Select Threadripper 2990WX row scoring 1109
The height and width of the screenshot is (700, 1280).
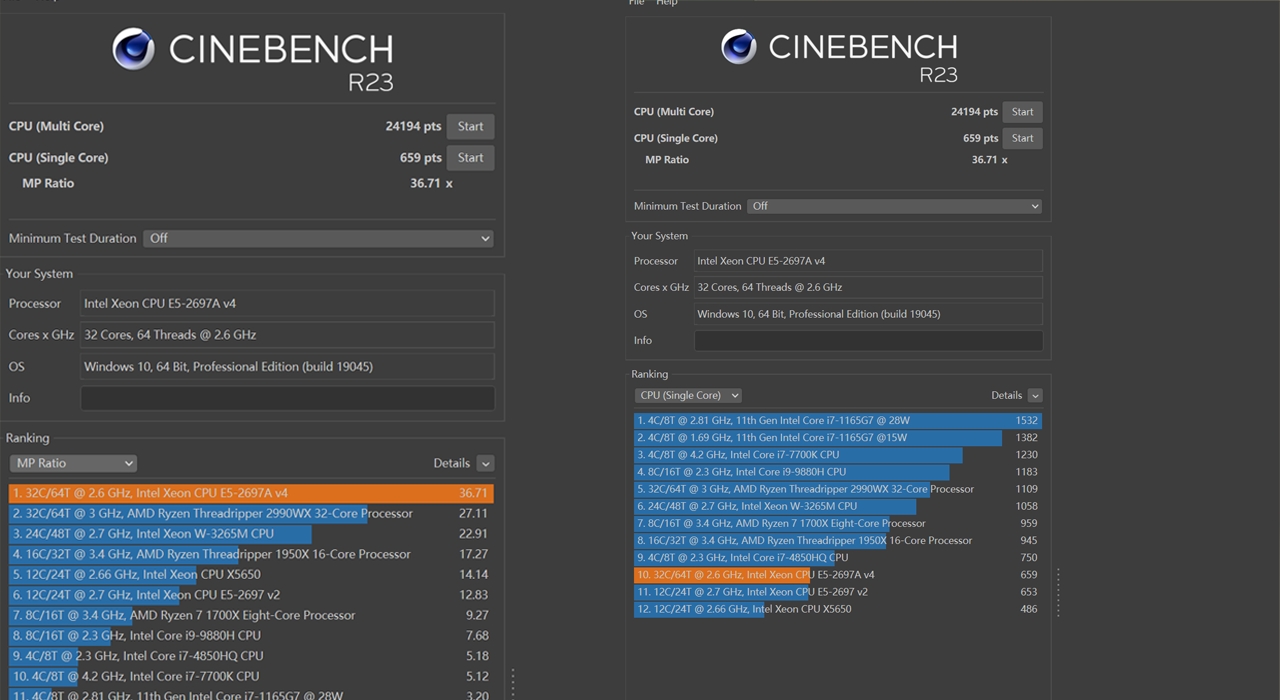838,489
